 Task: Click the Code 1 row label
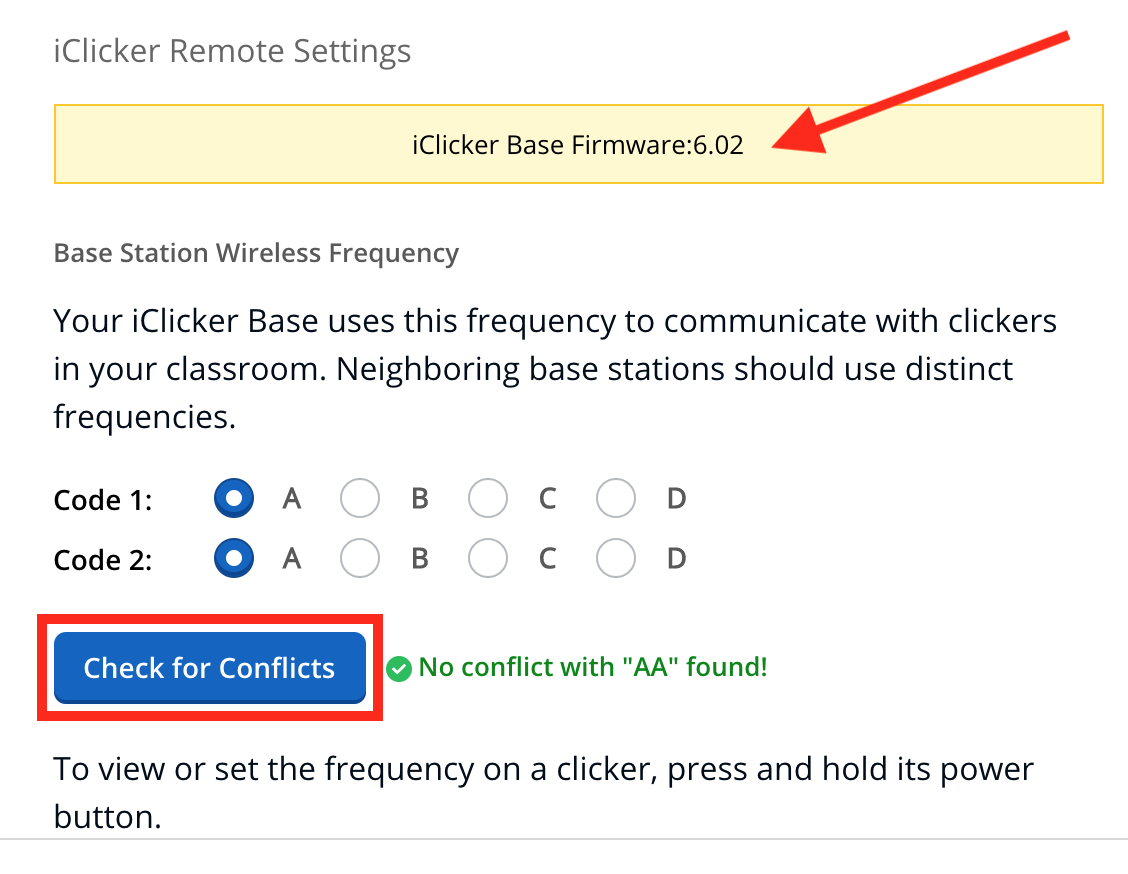click(x=102, y=499)
